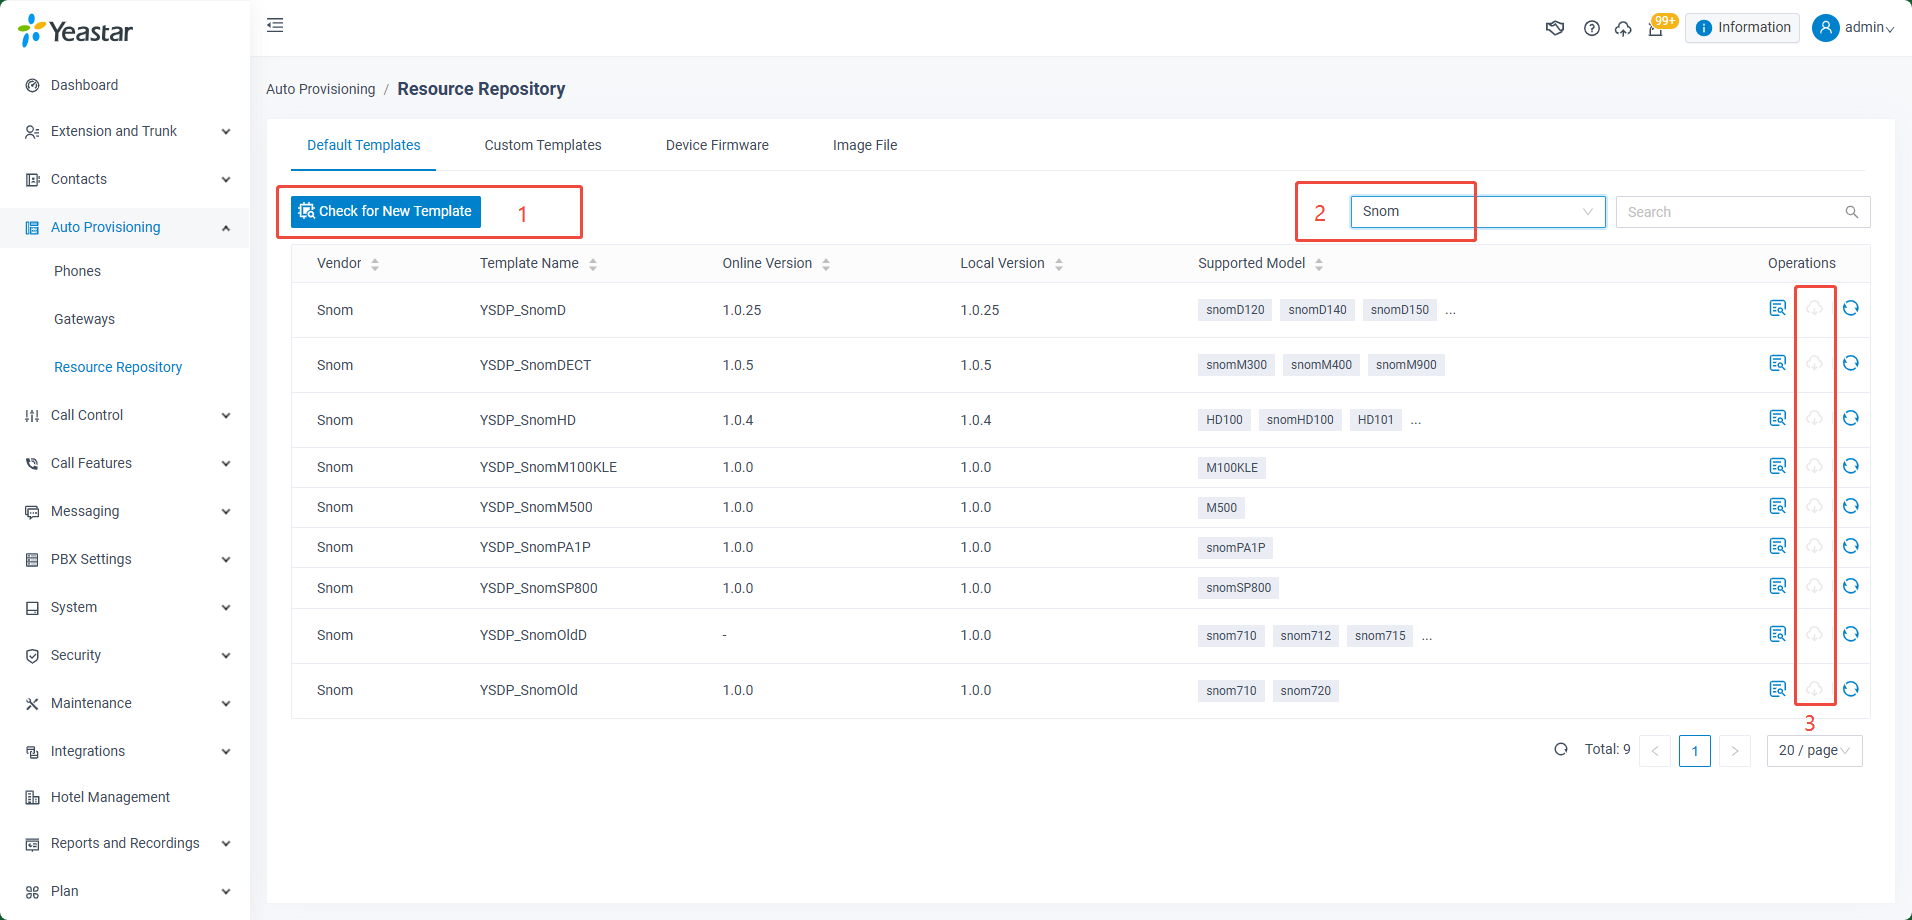Go to page 1 in pagination
The image size is (1912, 920).
coord(1695,751)
